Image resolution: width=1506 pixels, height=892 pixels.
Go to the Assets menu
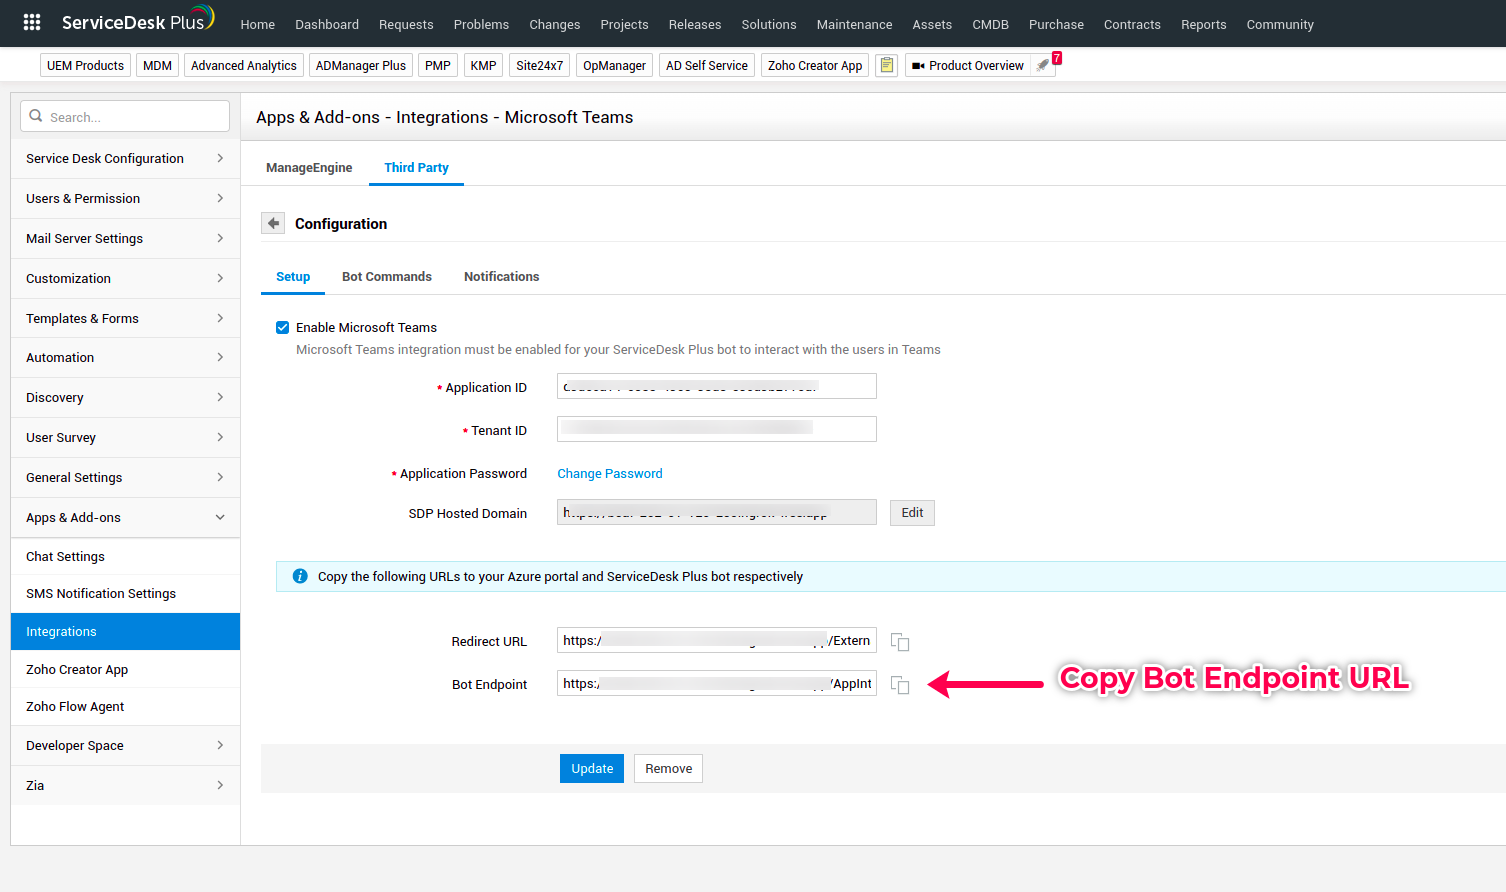(x=932, y=24)
